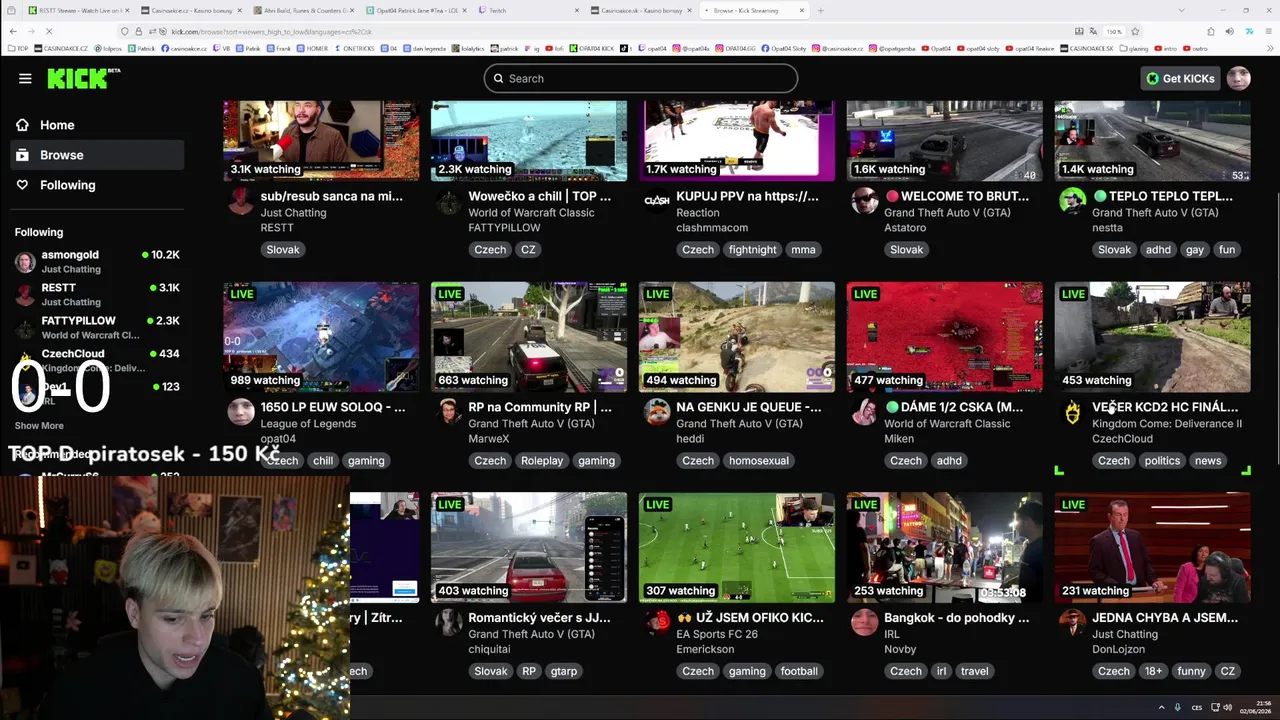This screenshot has height=720, width=1280.
Task: Open RESTT channel in Following list
Action: [x=96, y=294]
